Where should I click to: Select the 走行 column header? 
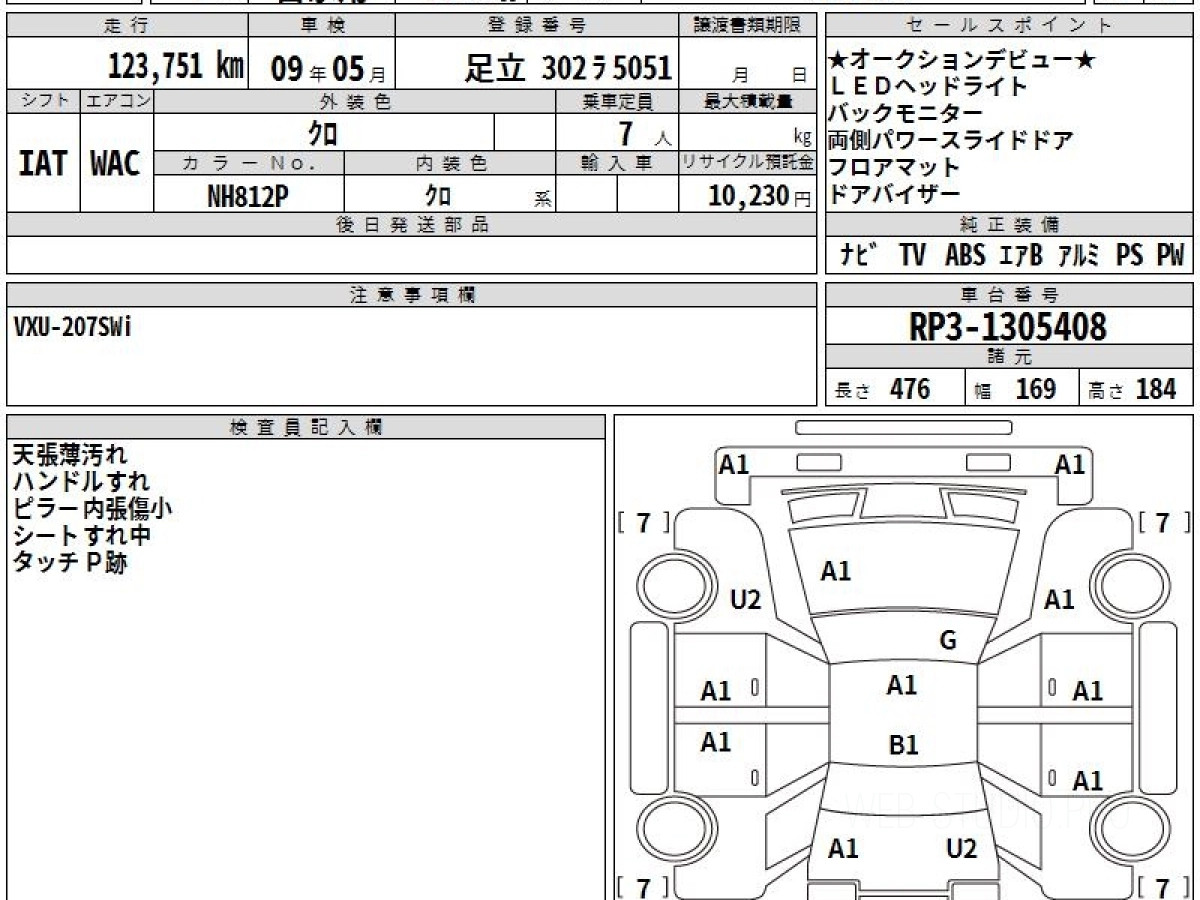127,25
